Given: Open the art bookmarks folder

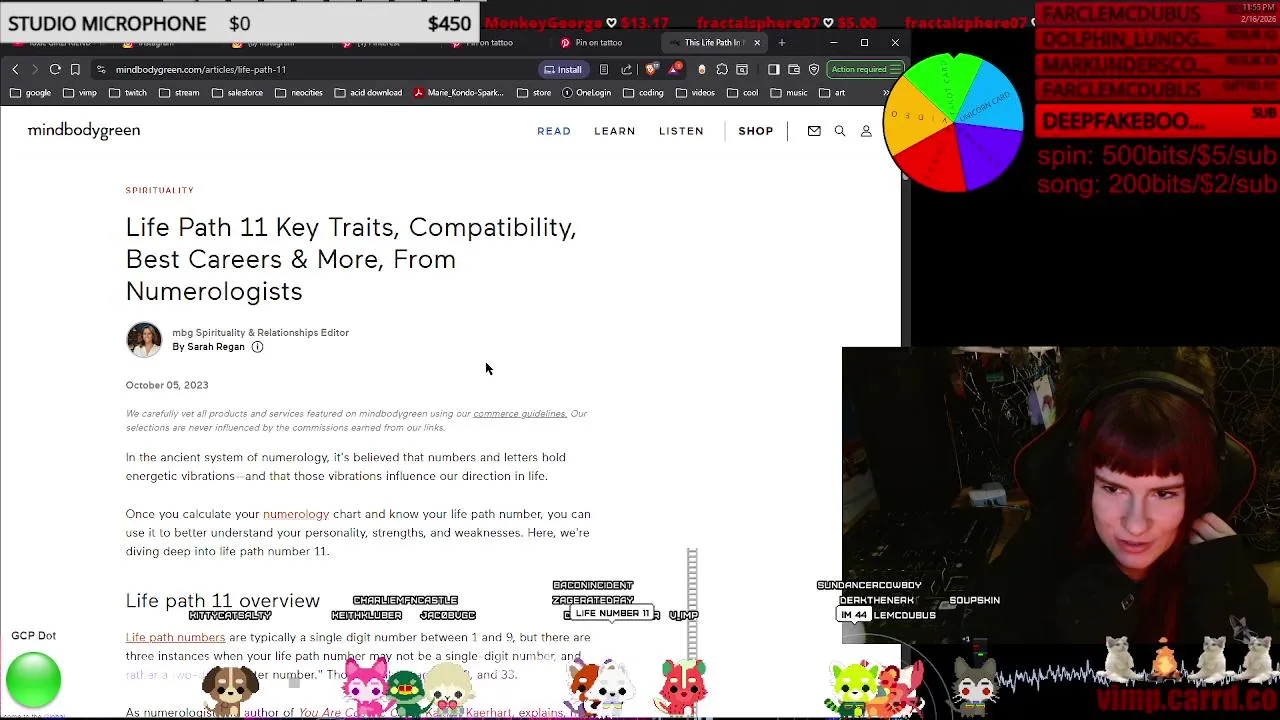Looking at the screenshot, I should click(x=832, y=92).
